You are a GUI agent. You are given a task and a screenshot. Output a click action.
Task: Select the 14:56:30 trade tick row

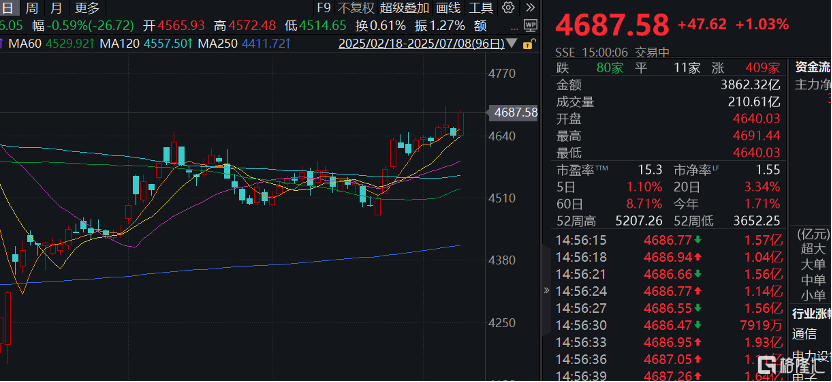[669, 325]
